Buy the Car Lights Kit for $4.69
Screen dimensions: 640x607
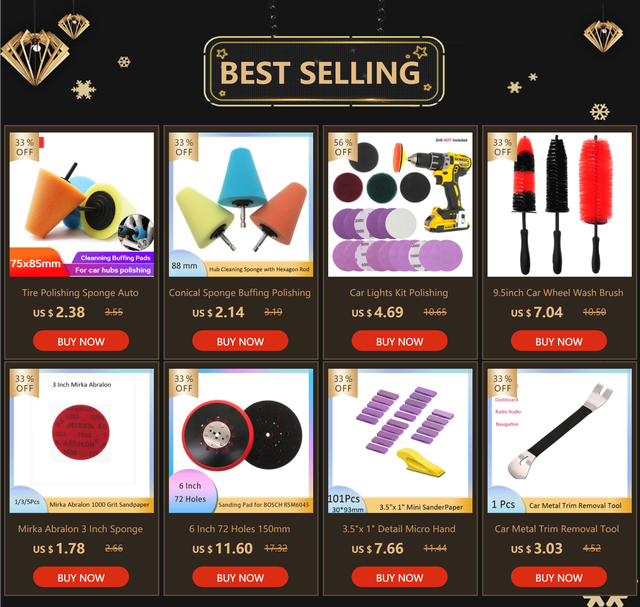[399, 341]
